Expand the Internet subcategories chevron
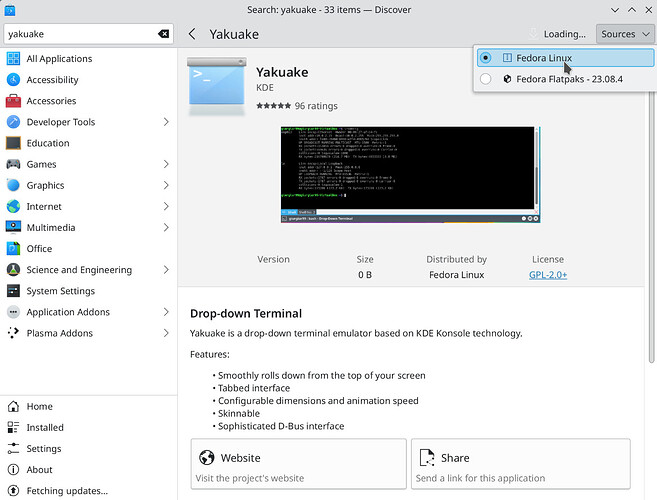This screenshot has width=657, height=500. pos(166,206)
